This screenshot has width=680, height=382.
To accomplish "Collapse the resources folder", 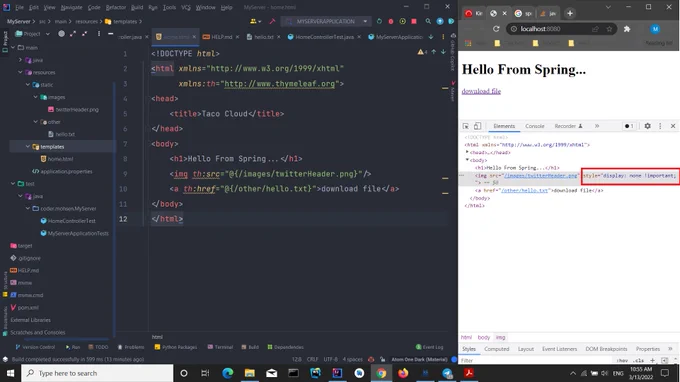I will tap(20, 72).
